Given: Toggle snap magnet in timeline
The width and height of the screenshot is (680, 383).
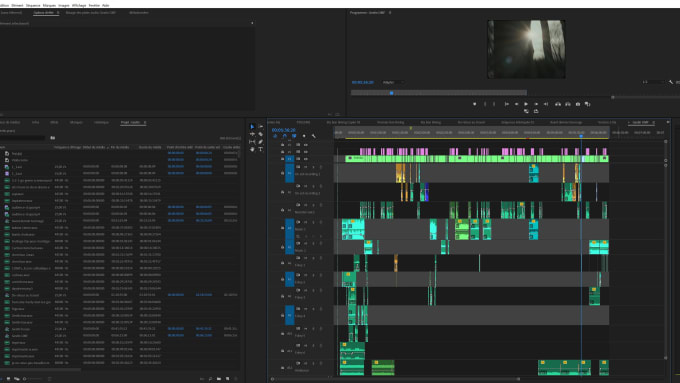Looking at the screenshot, I should (x=284, y=136).
